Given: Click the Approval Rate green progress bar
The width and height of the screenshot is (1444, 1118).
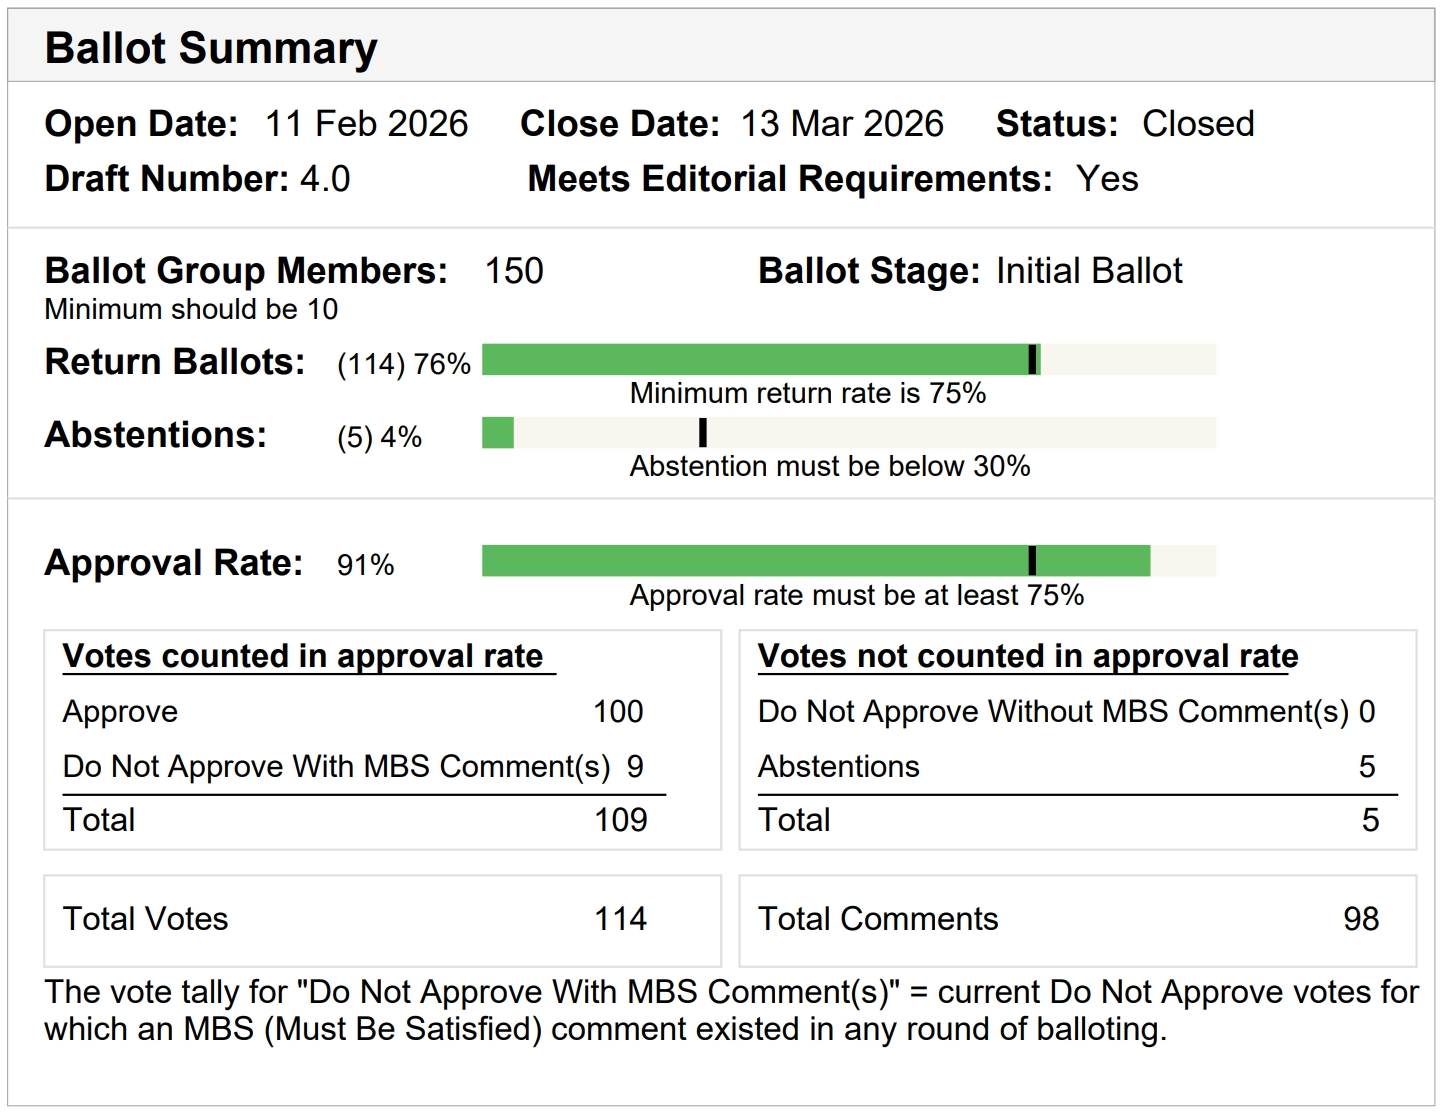Looking at the screenshot, I should 815,561.
